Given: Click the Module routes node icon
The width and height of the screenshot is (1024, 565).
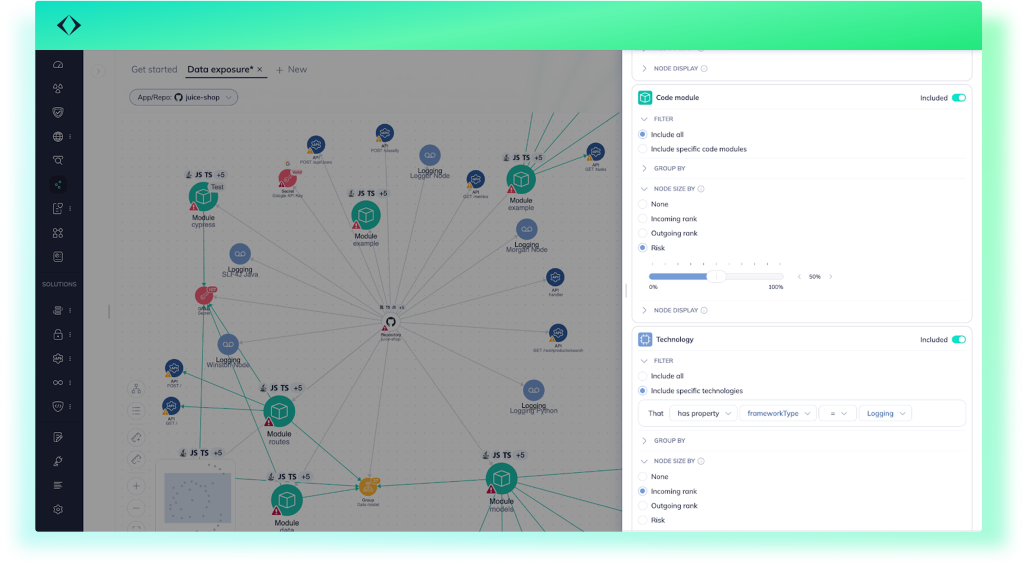Looking at the screenshot, I should (279, 411).
